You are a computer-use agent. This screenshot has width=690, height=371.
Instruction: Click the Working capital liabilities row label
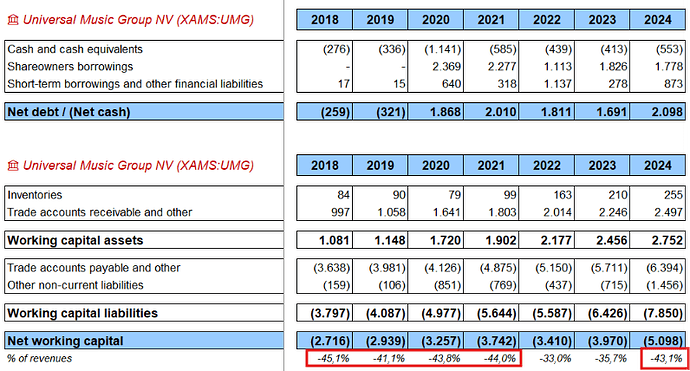[x=82, y=313]
